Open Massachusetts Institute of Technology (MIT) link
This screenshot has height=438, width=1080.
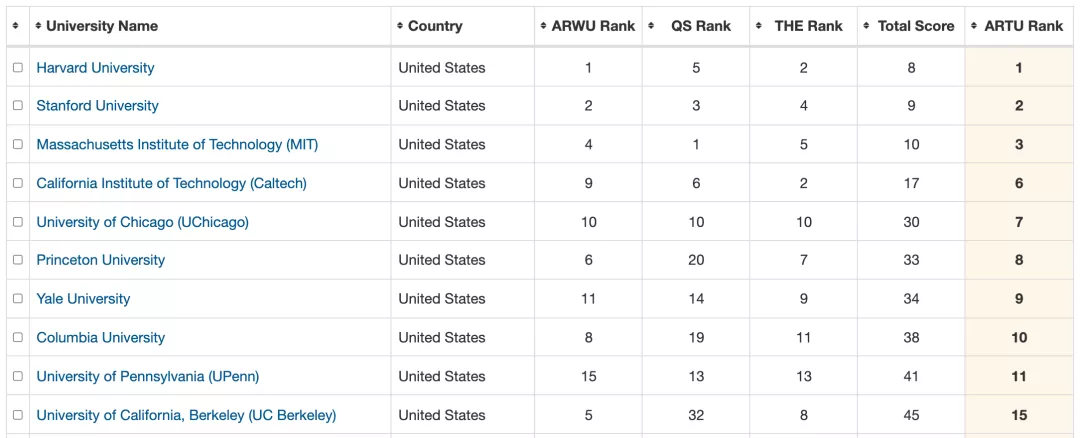177,145
